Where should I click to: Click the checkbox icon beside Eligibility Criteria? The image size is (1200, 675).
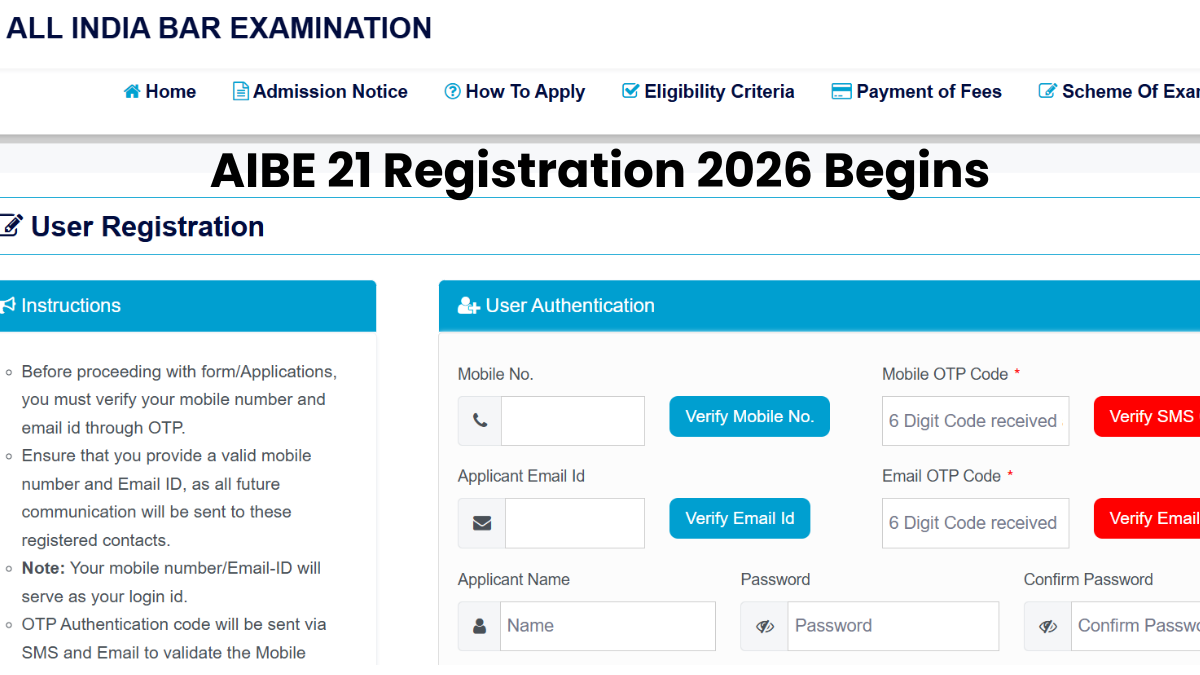click(x=630, y=90)
